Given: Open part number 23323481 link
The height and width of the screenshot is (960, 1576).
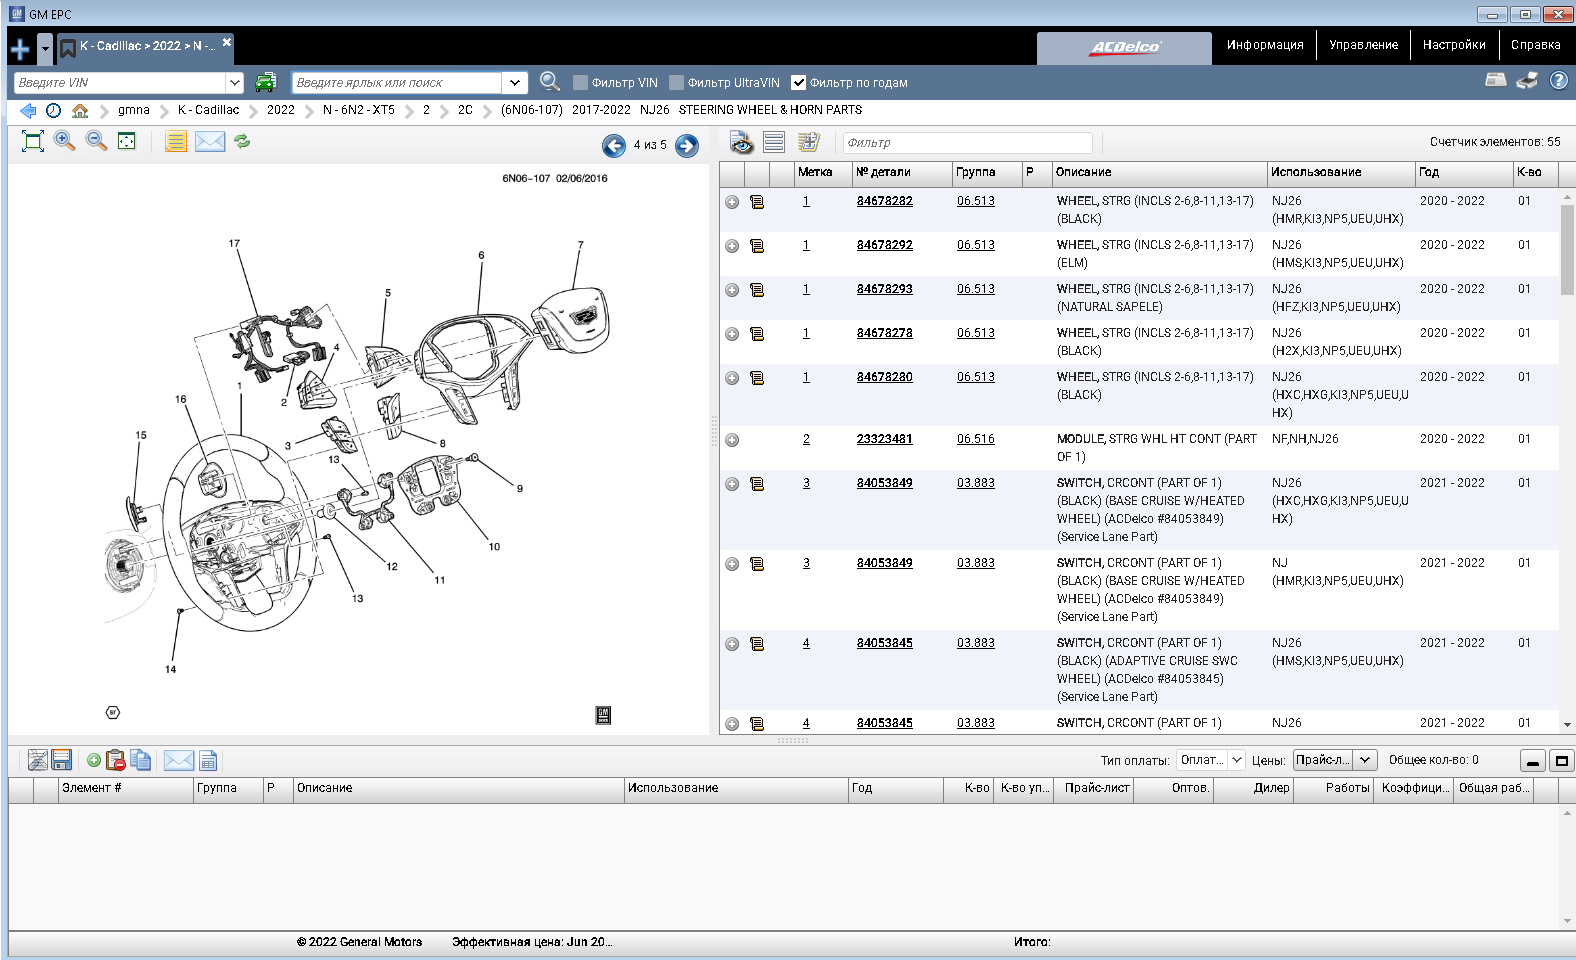Looking at the screenshot, I should point(884,439).
